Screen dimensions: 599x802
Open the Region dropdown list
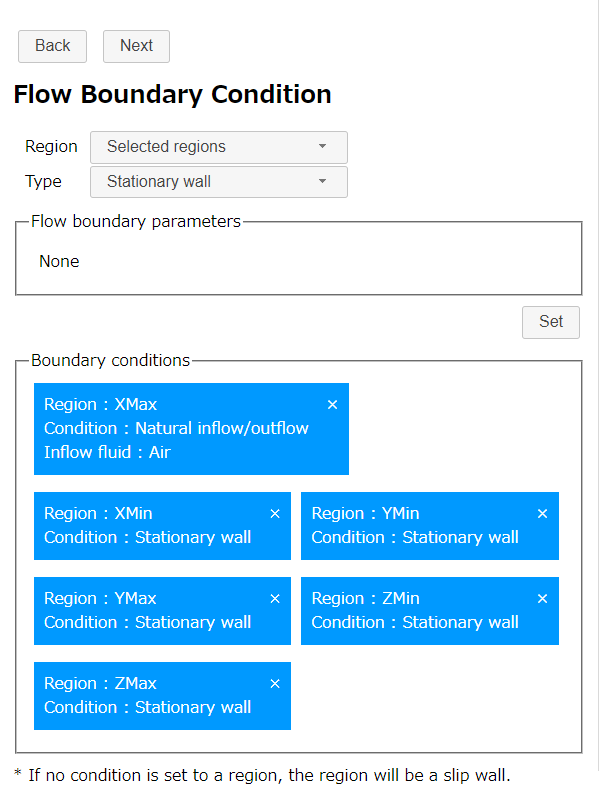click(x=219, y=147)
